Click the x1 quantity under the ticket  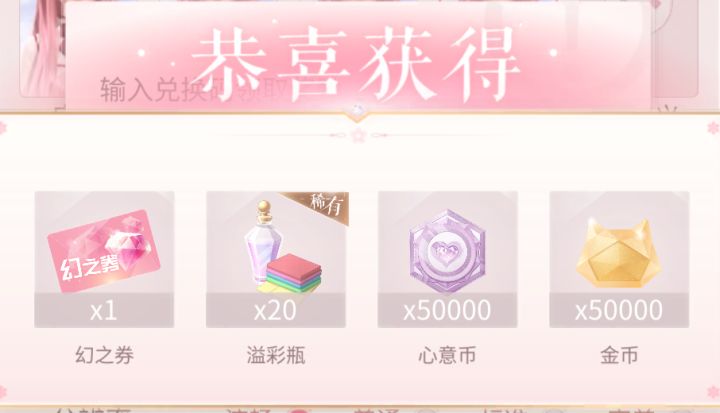pyautogui.click(x=104, y=311)
